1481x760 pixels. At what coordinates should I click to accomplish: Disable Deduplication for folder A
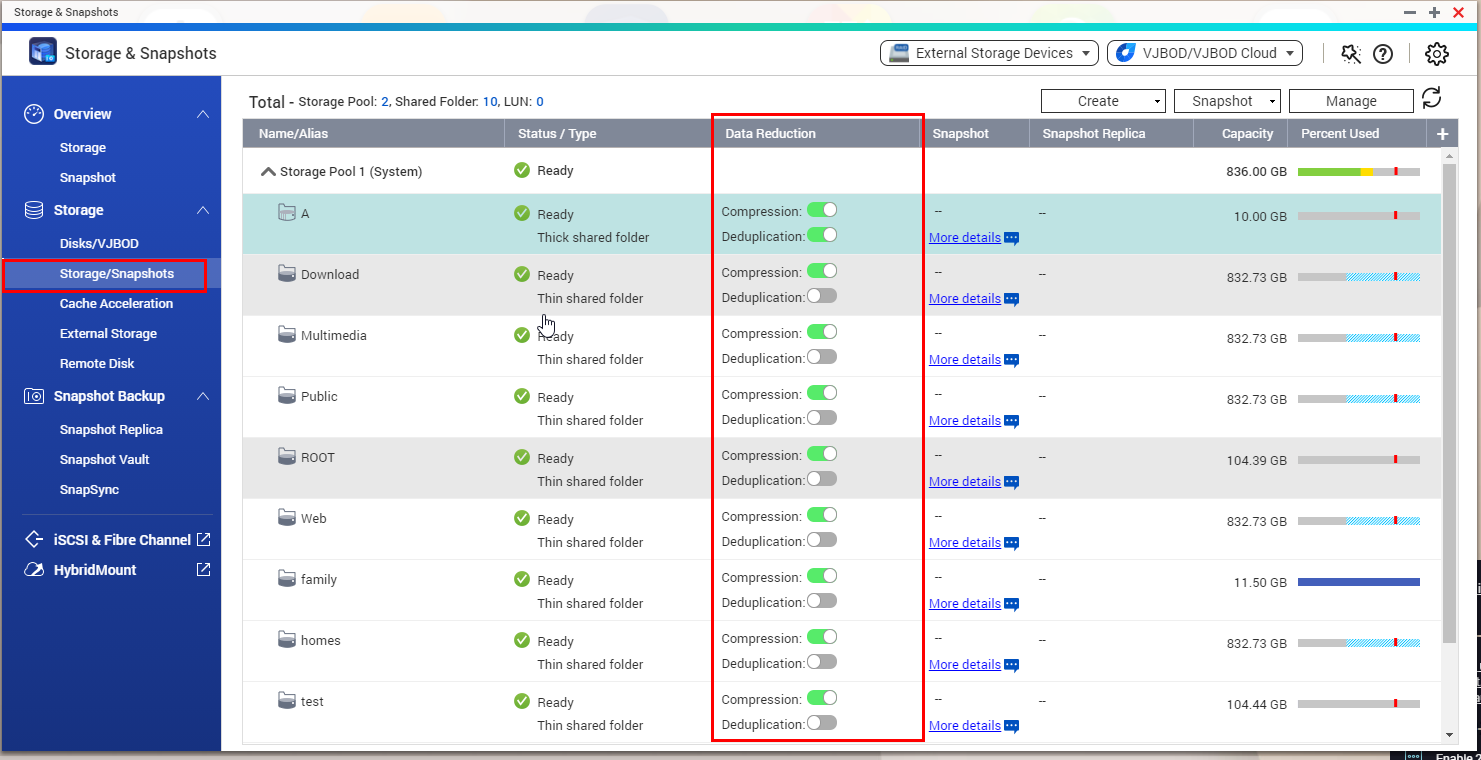tap(821, 235)
